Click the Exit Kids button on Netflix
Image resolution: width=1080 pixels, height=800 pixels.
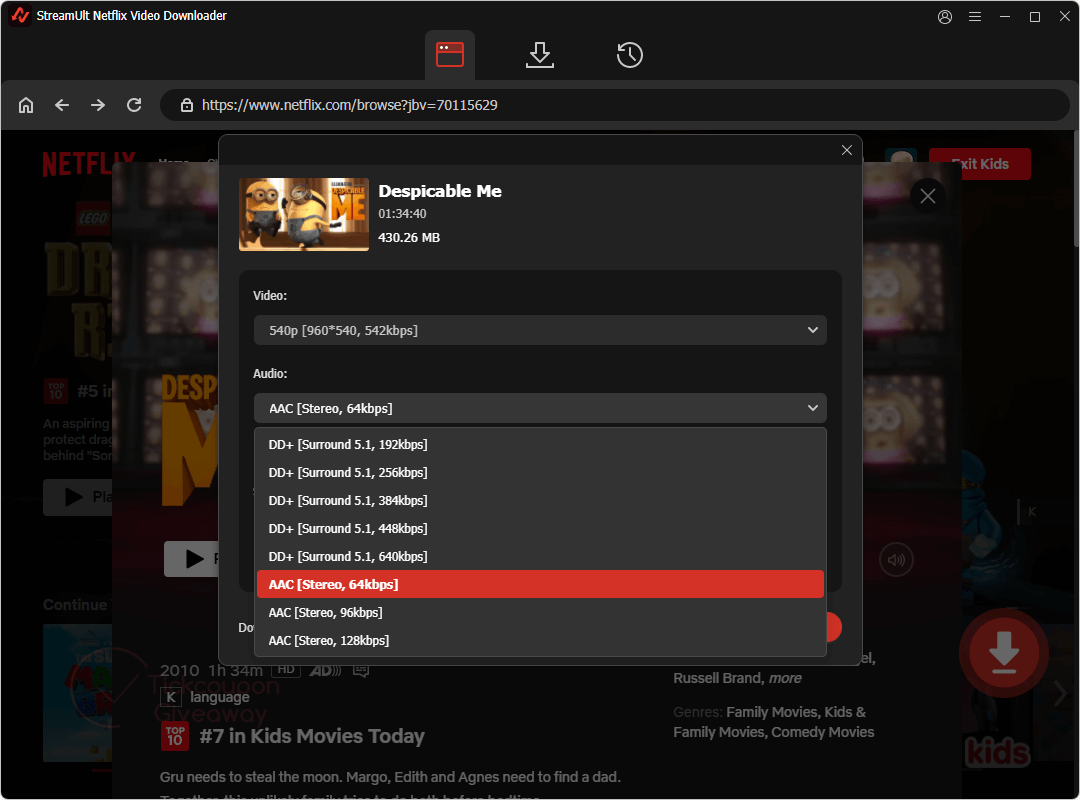pos(979,164)
